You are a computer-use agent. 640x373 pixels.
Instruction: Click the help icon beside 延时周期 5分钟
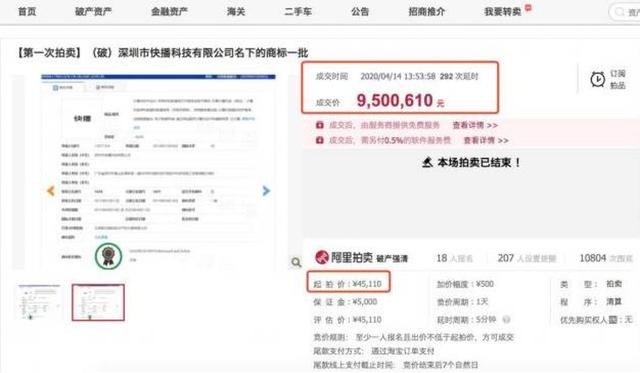tap(506, 320)
